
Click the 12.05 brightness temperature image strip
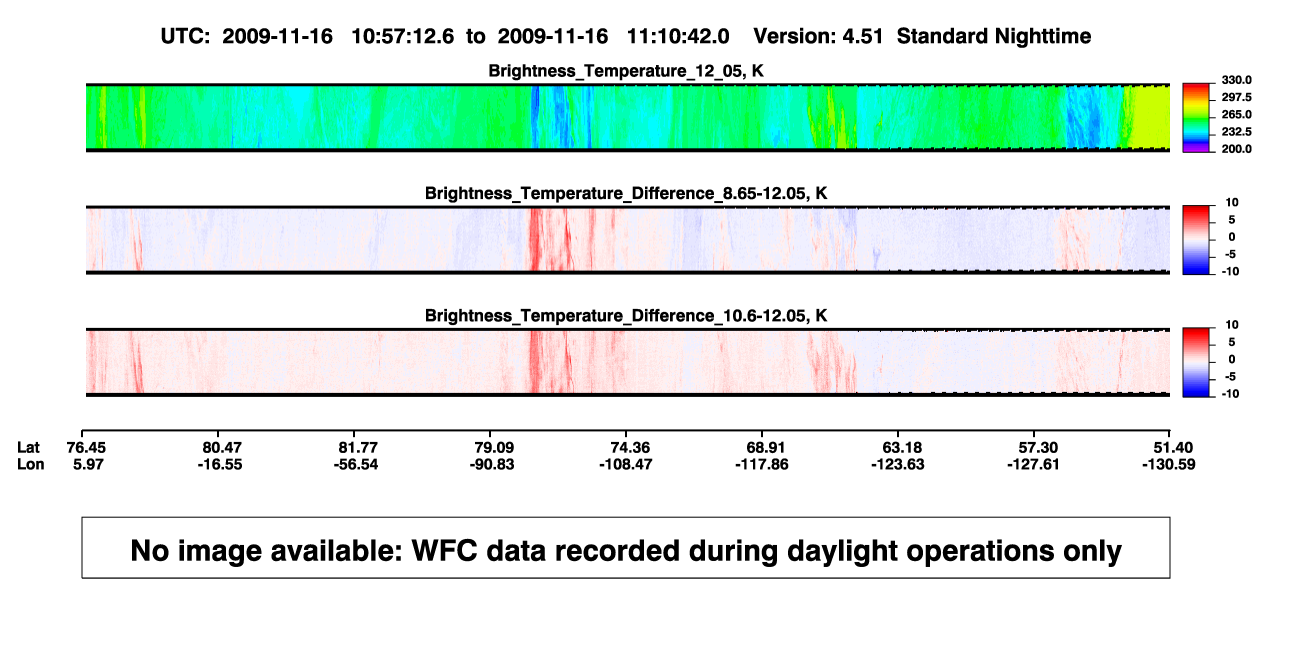coord(628,117)
